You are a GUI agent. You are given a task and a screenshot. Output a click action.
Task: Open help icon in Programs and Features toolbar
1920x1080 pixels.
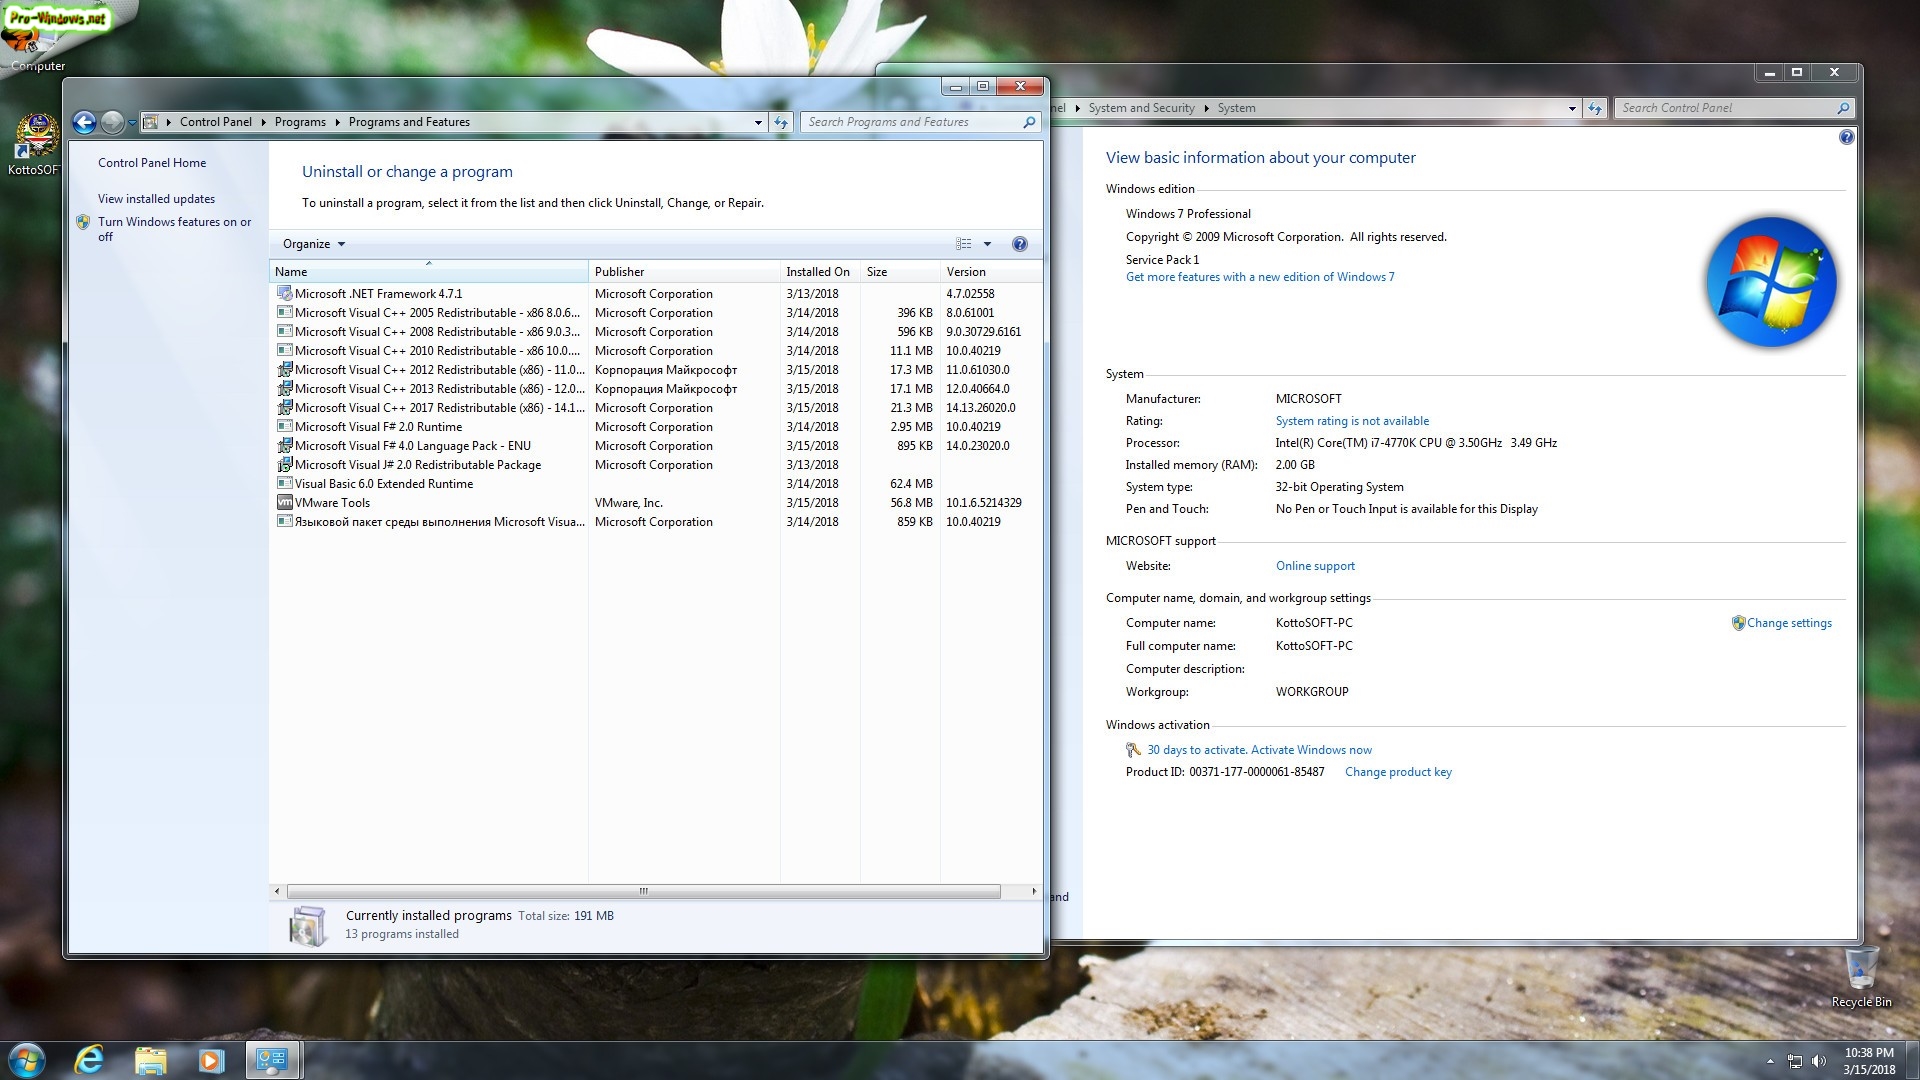tap(1019, 244)
